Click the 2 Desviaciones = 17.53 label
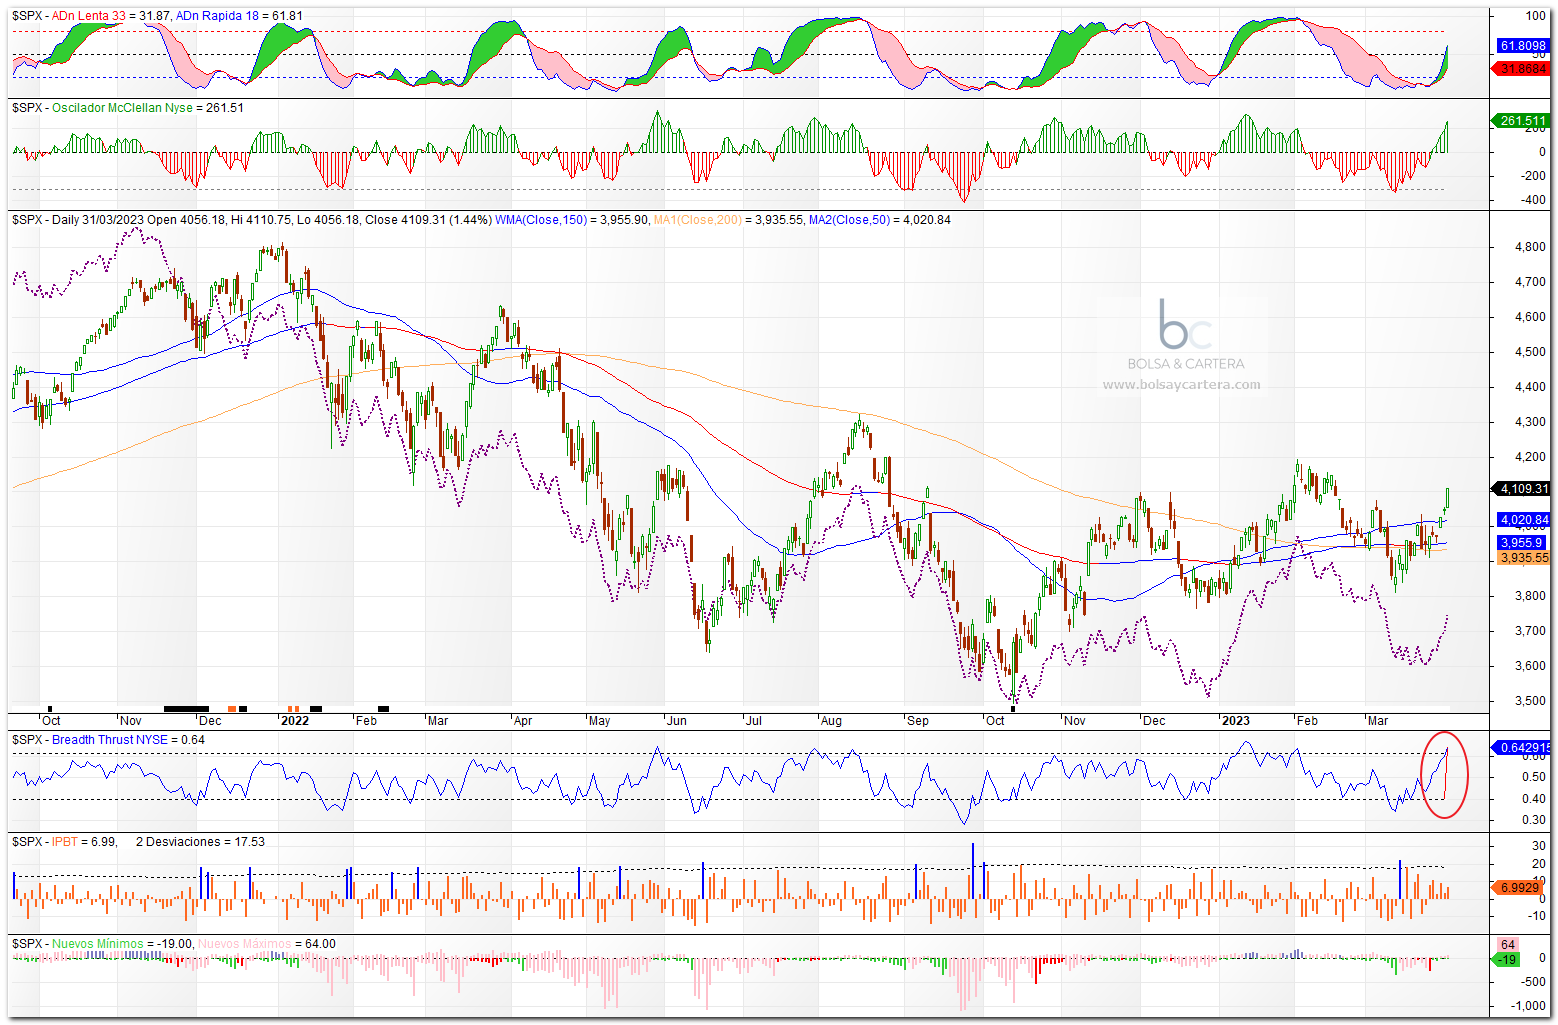This screenshot has width=1558, height=1025. coord(200,842)
